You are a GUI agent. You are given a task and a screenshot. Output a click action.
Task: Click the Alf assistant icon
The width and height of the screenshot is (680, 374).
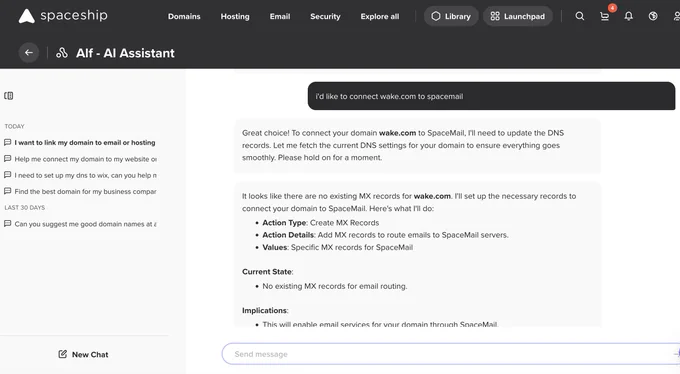click(x=62, y=53)
